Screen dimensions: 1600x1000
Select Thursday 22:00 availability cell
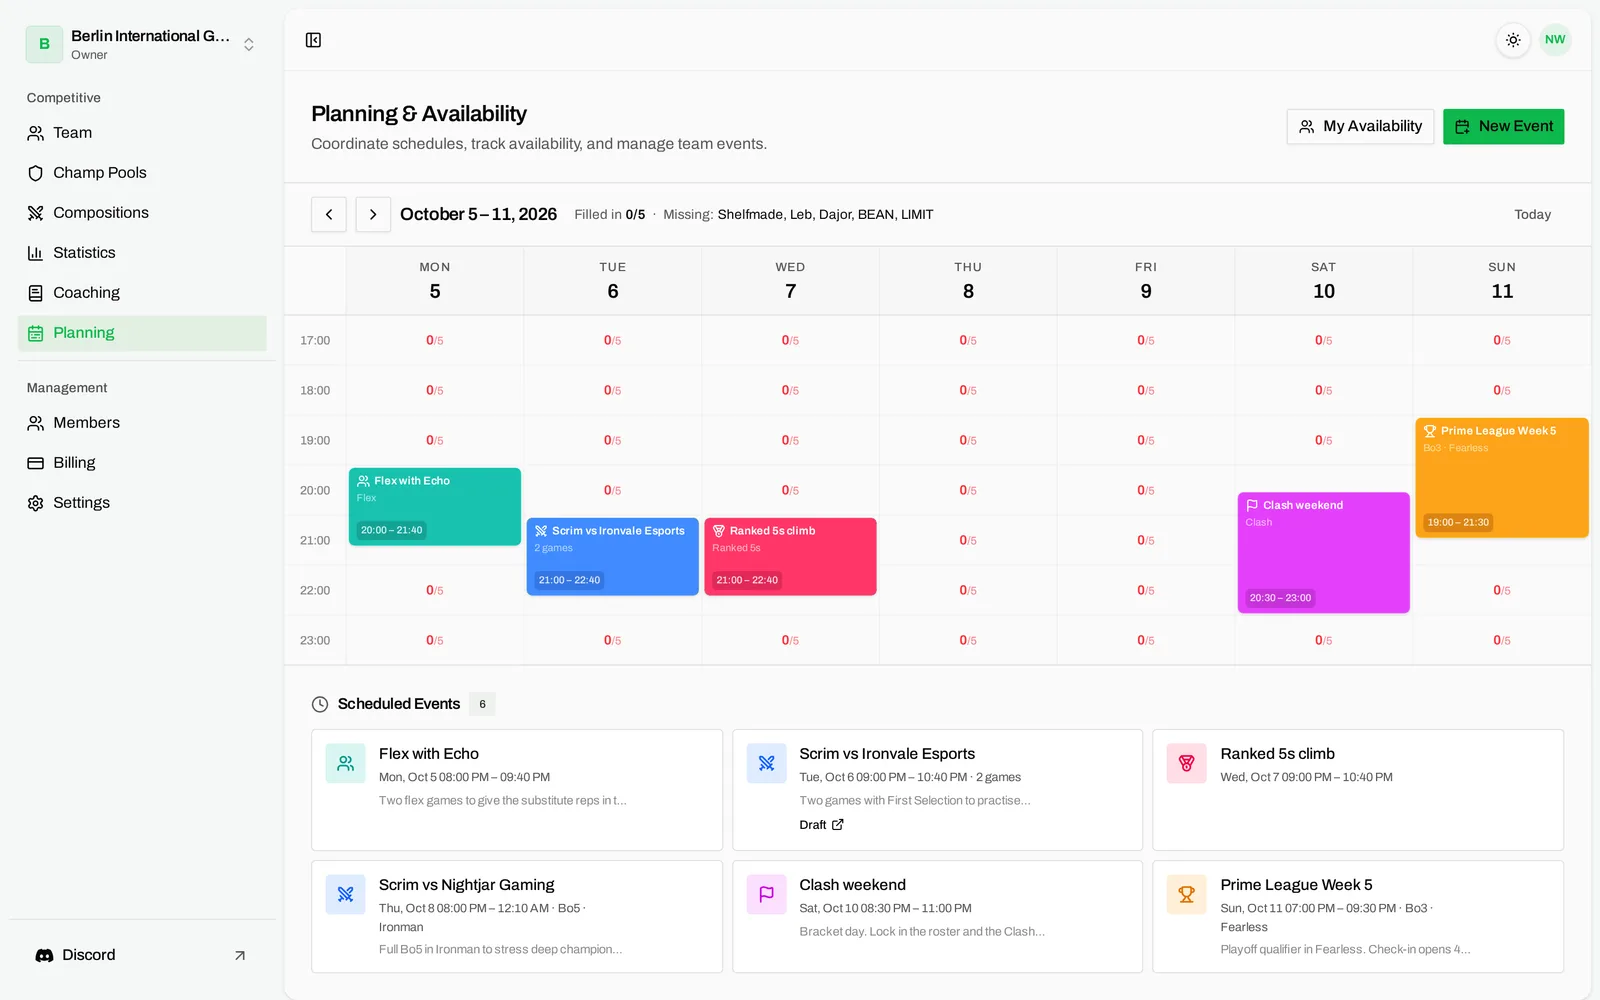pos(968,590)
